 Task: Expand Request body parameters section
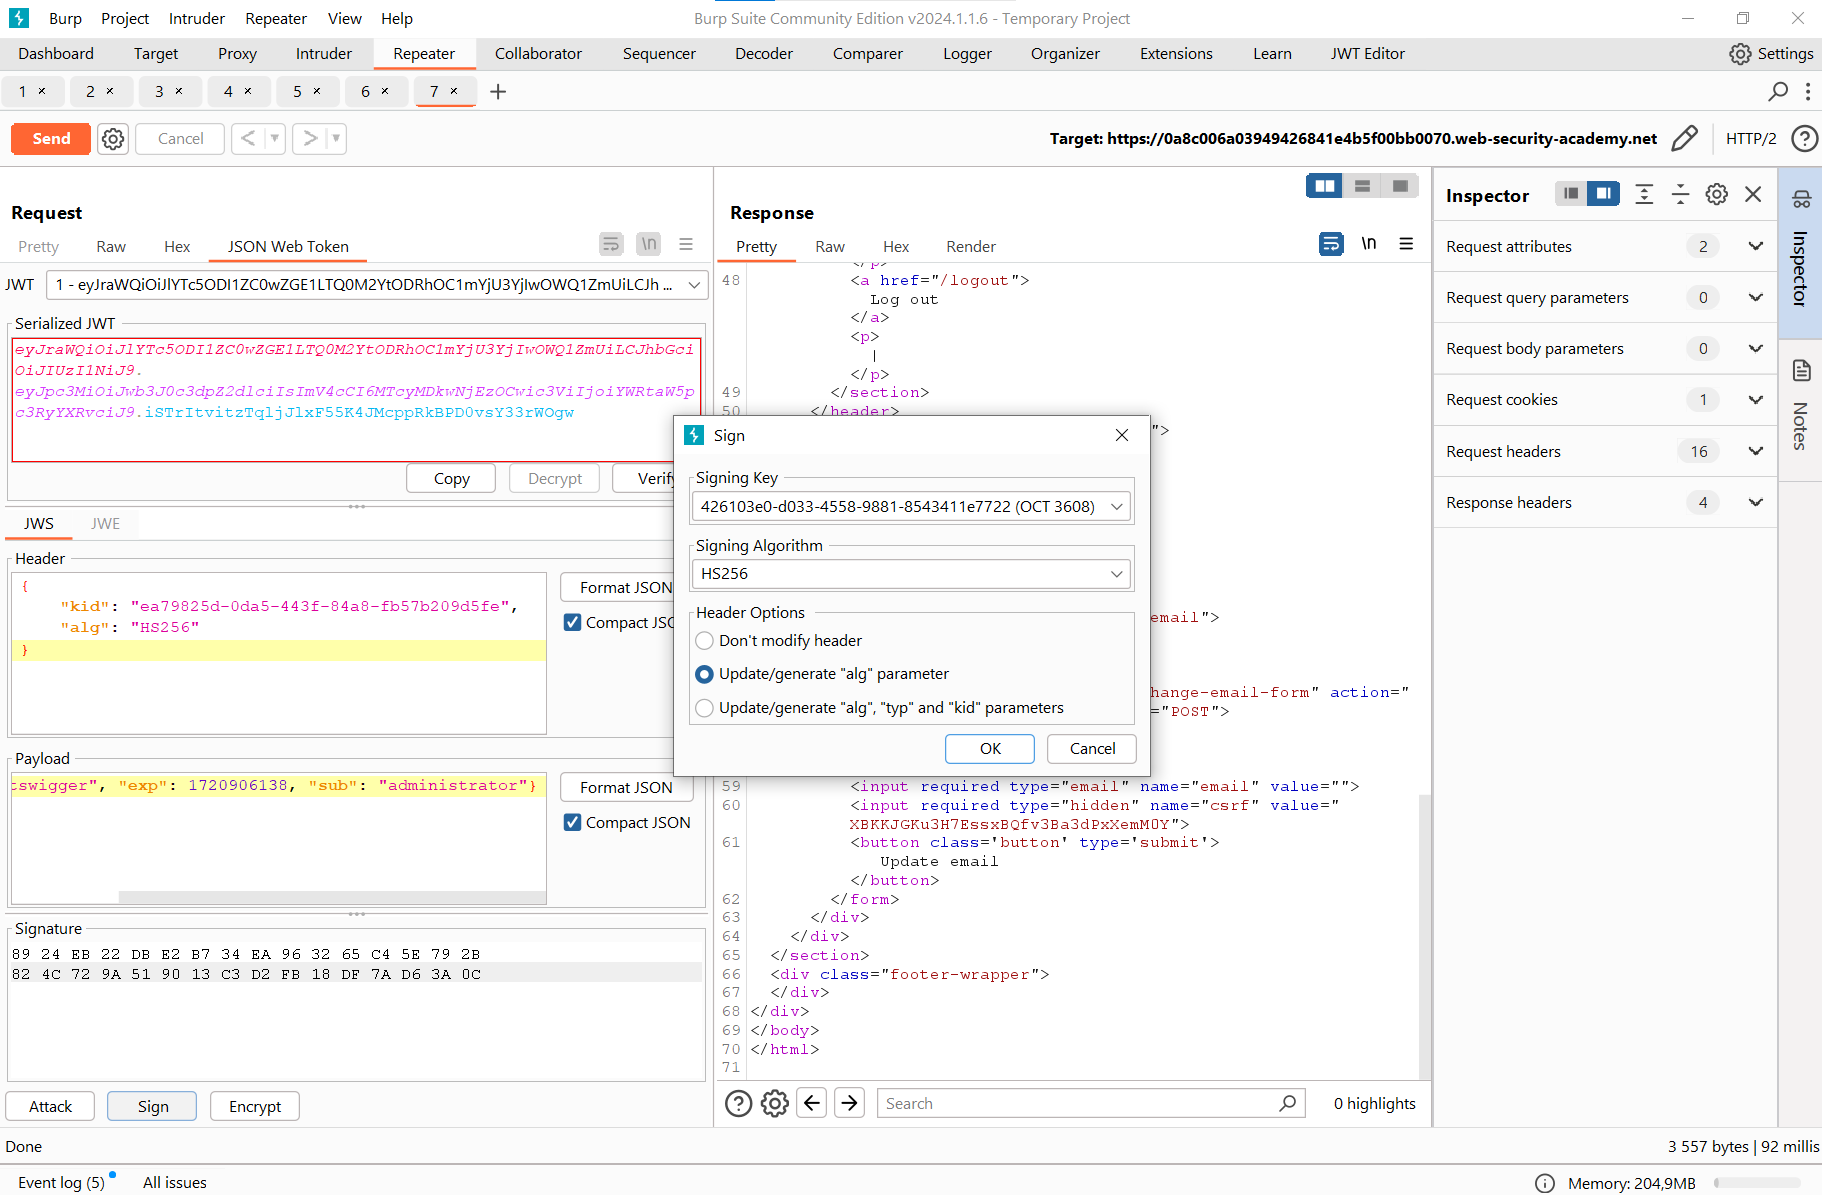click(1605, 349)
